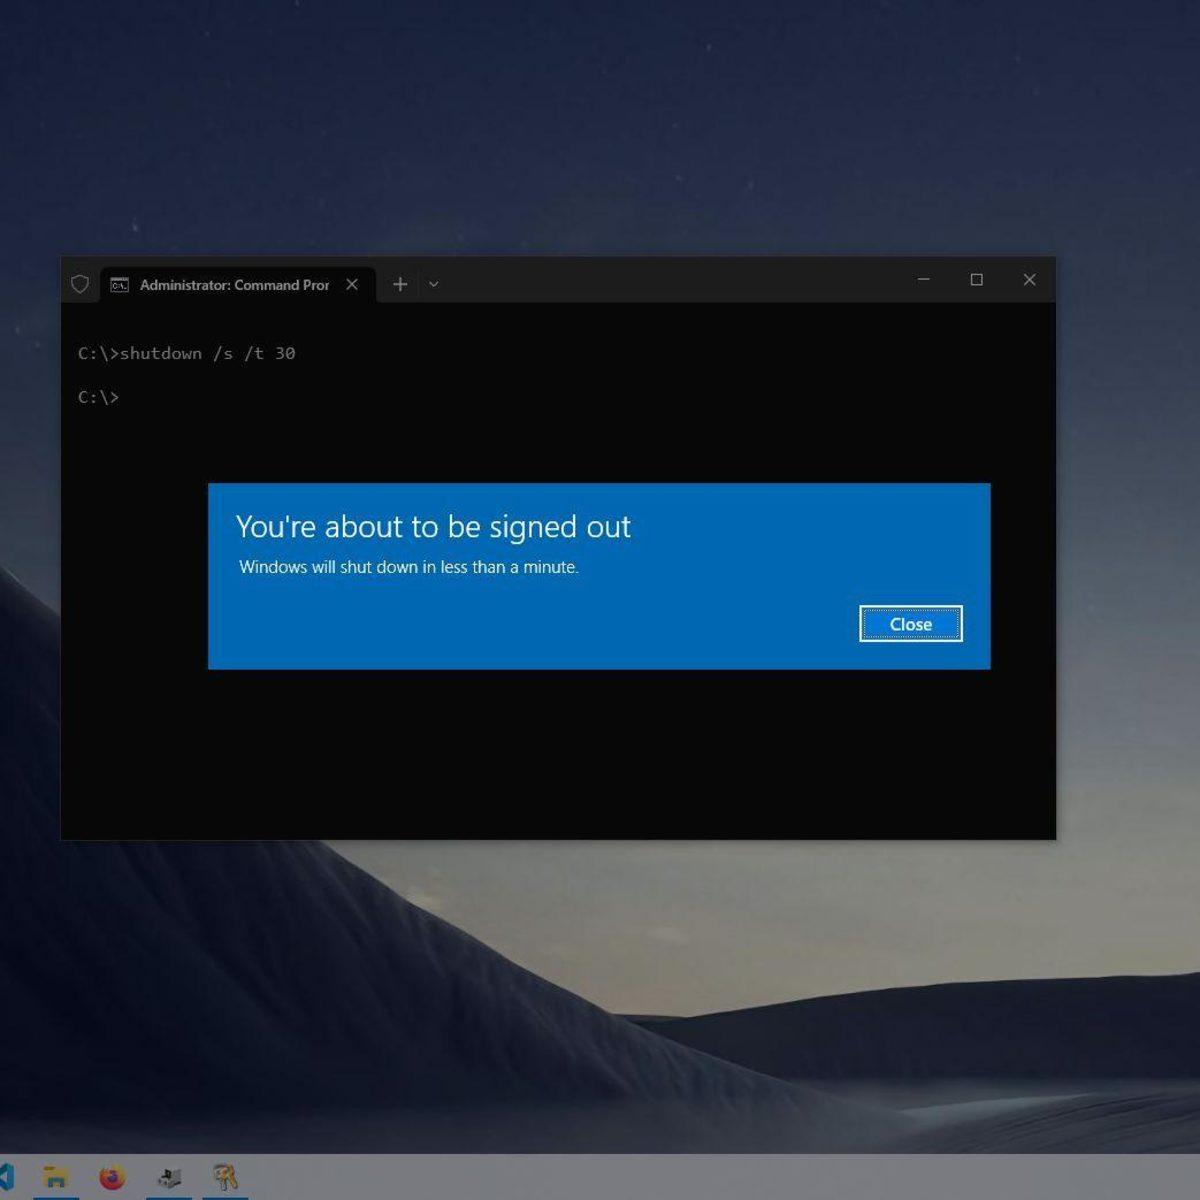Image resolution: width=1200 pixels, height=1200 pixels.
Task: Maximize the Command Prompt terminal window
Action: point(977,280)
